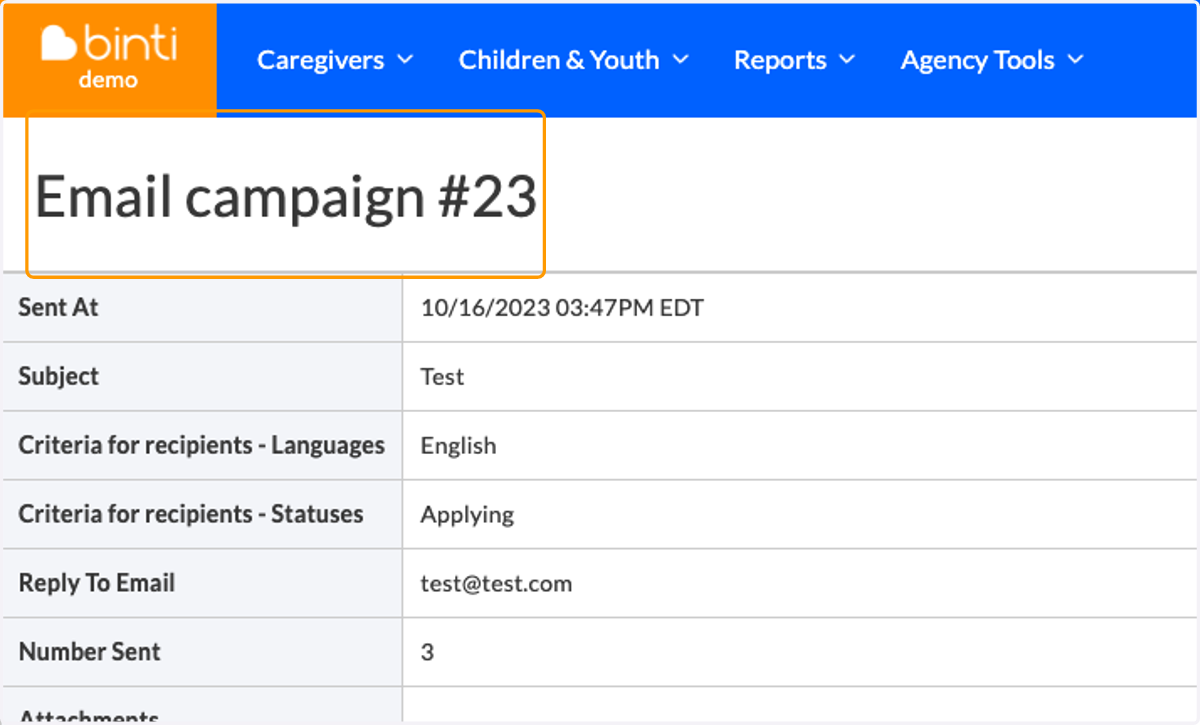Open the Reports menu
Viewport: 1200px width, 725px height.
pos(795,60)
